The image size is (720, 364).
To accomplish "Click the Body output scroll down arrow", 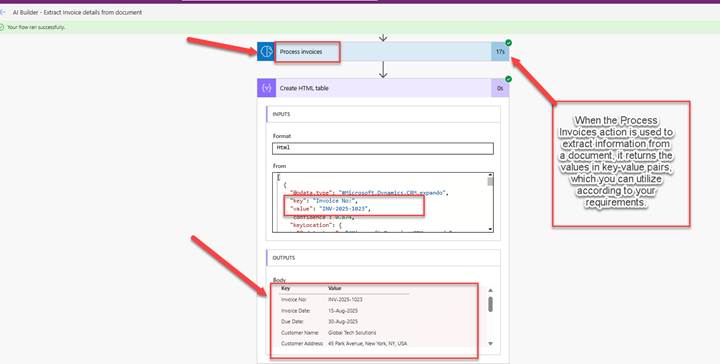I will [x=490, y=343].
